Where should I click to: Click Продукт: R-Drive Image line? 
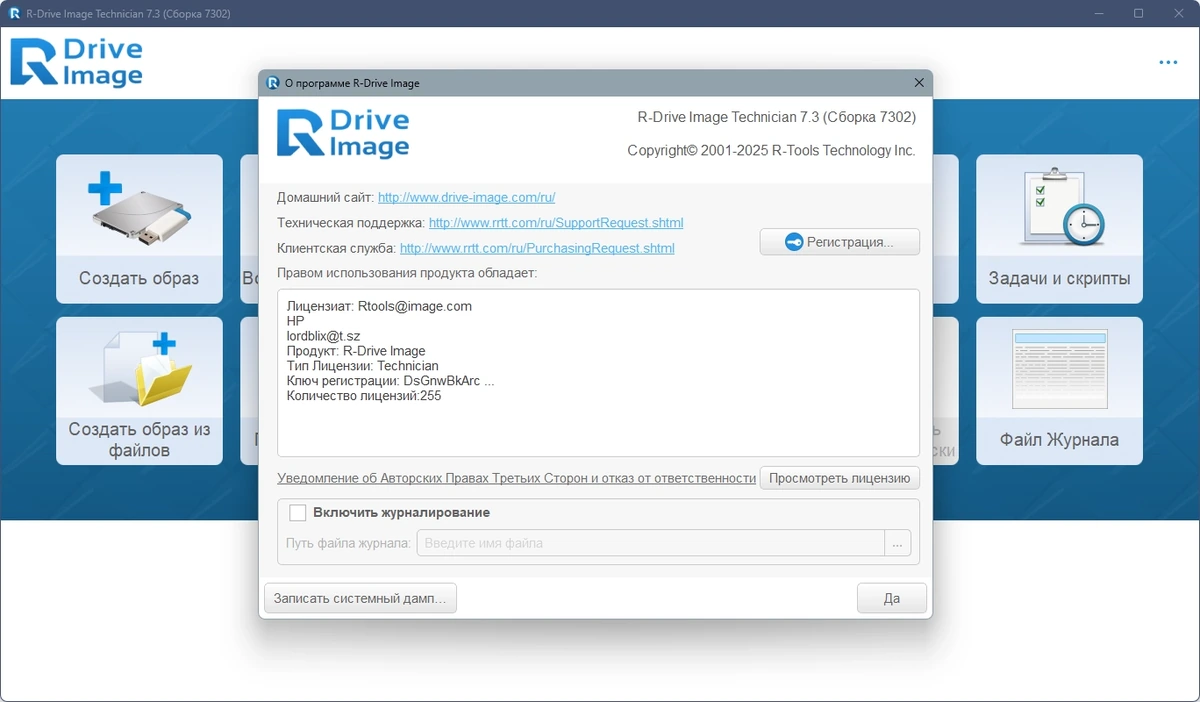click(356, 351)
